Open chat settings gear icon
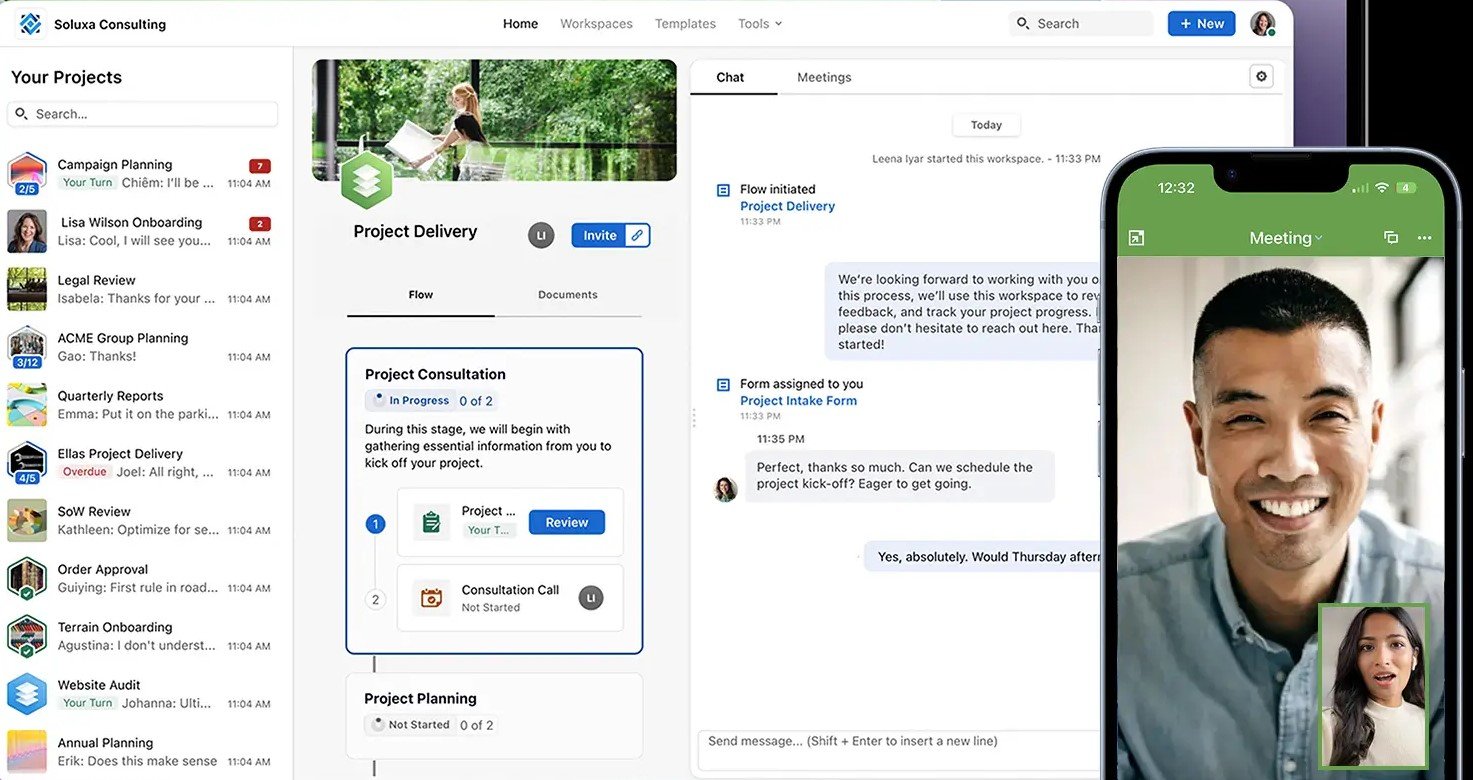 point(1261,77)
